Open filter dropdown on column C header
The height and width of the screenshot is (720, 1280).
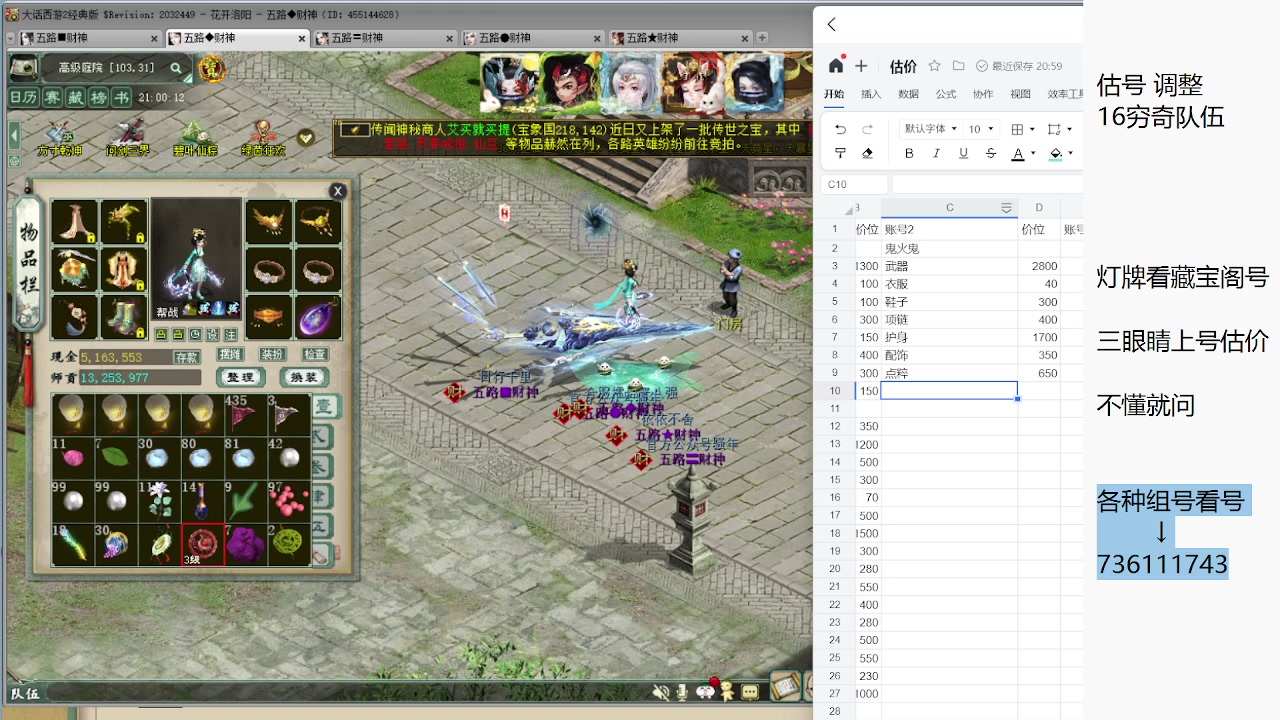(x=1006, y=207)
